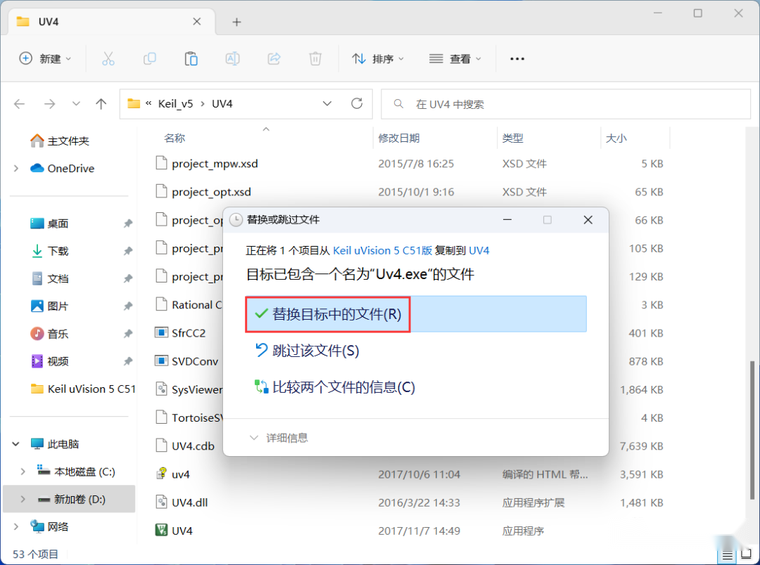This screenshot has width=760, height=565.
Task: Expand the 本地磁盘 (C:) tree node
Action: (x=24, y=471)
